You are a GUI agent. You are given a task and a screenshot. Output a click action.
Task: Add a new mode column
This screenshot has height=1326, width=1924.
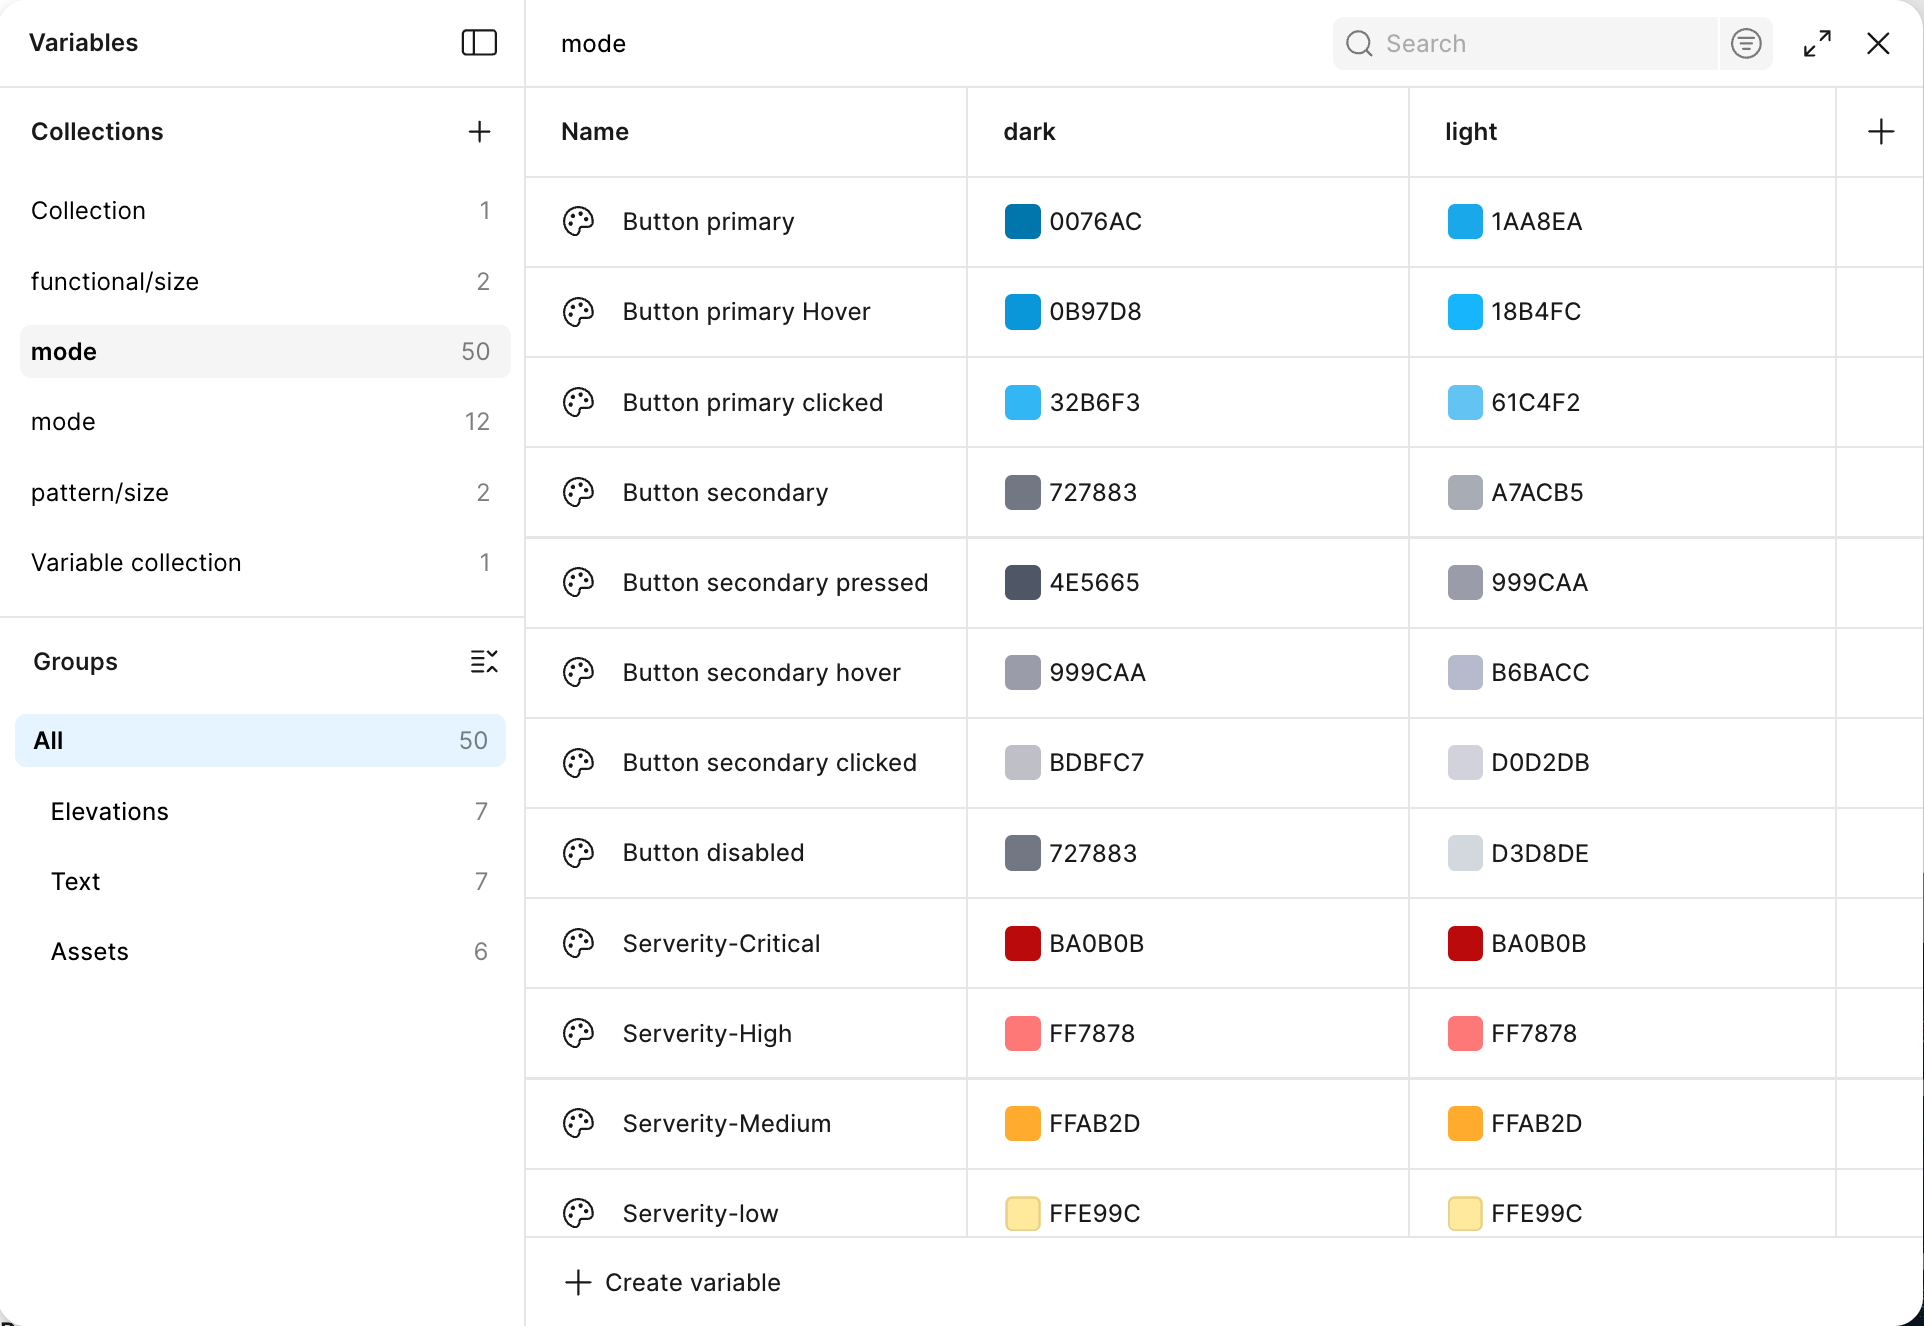(1880, 132)
